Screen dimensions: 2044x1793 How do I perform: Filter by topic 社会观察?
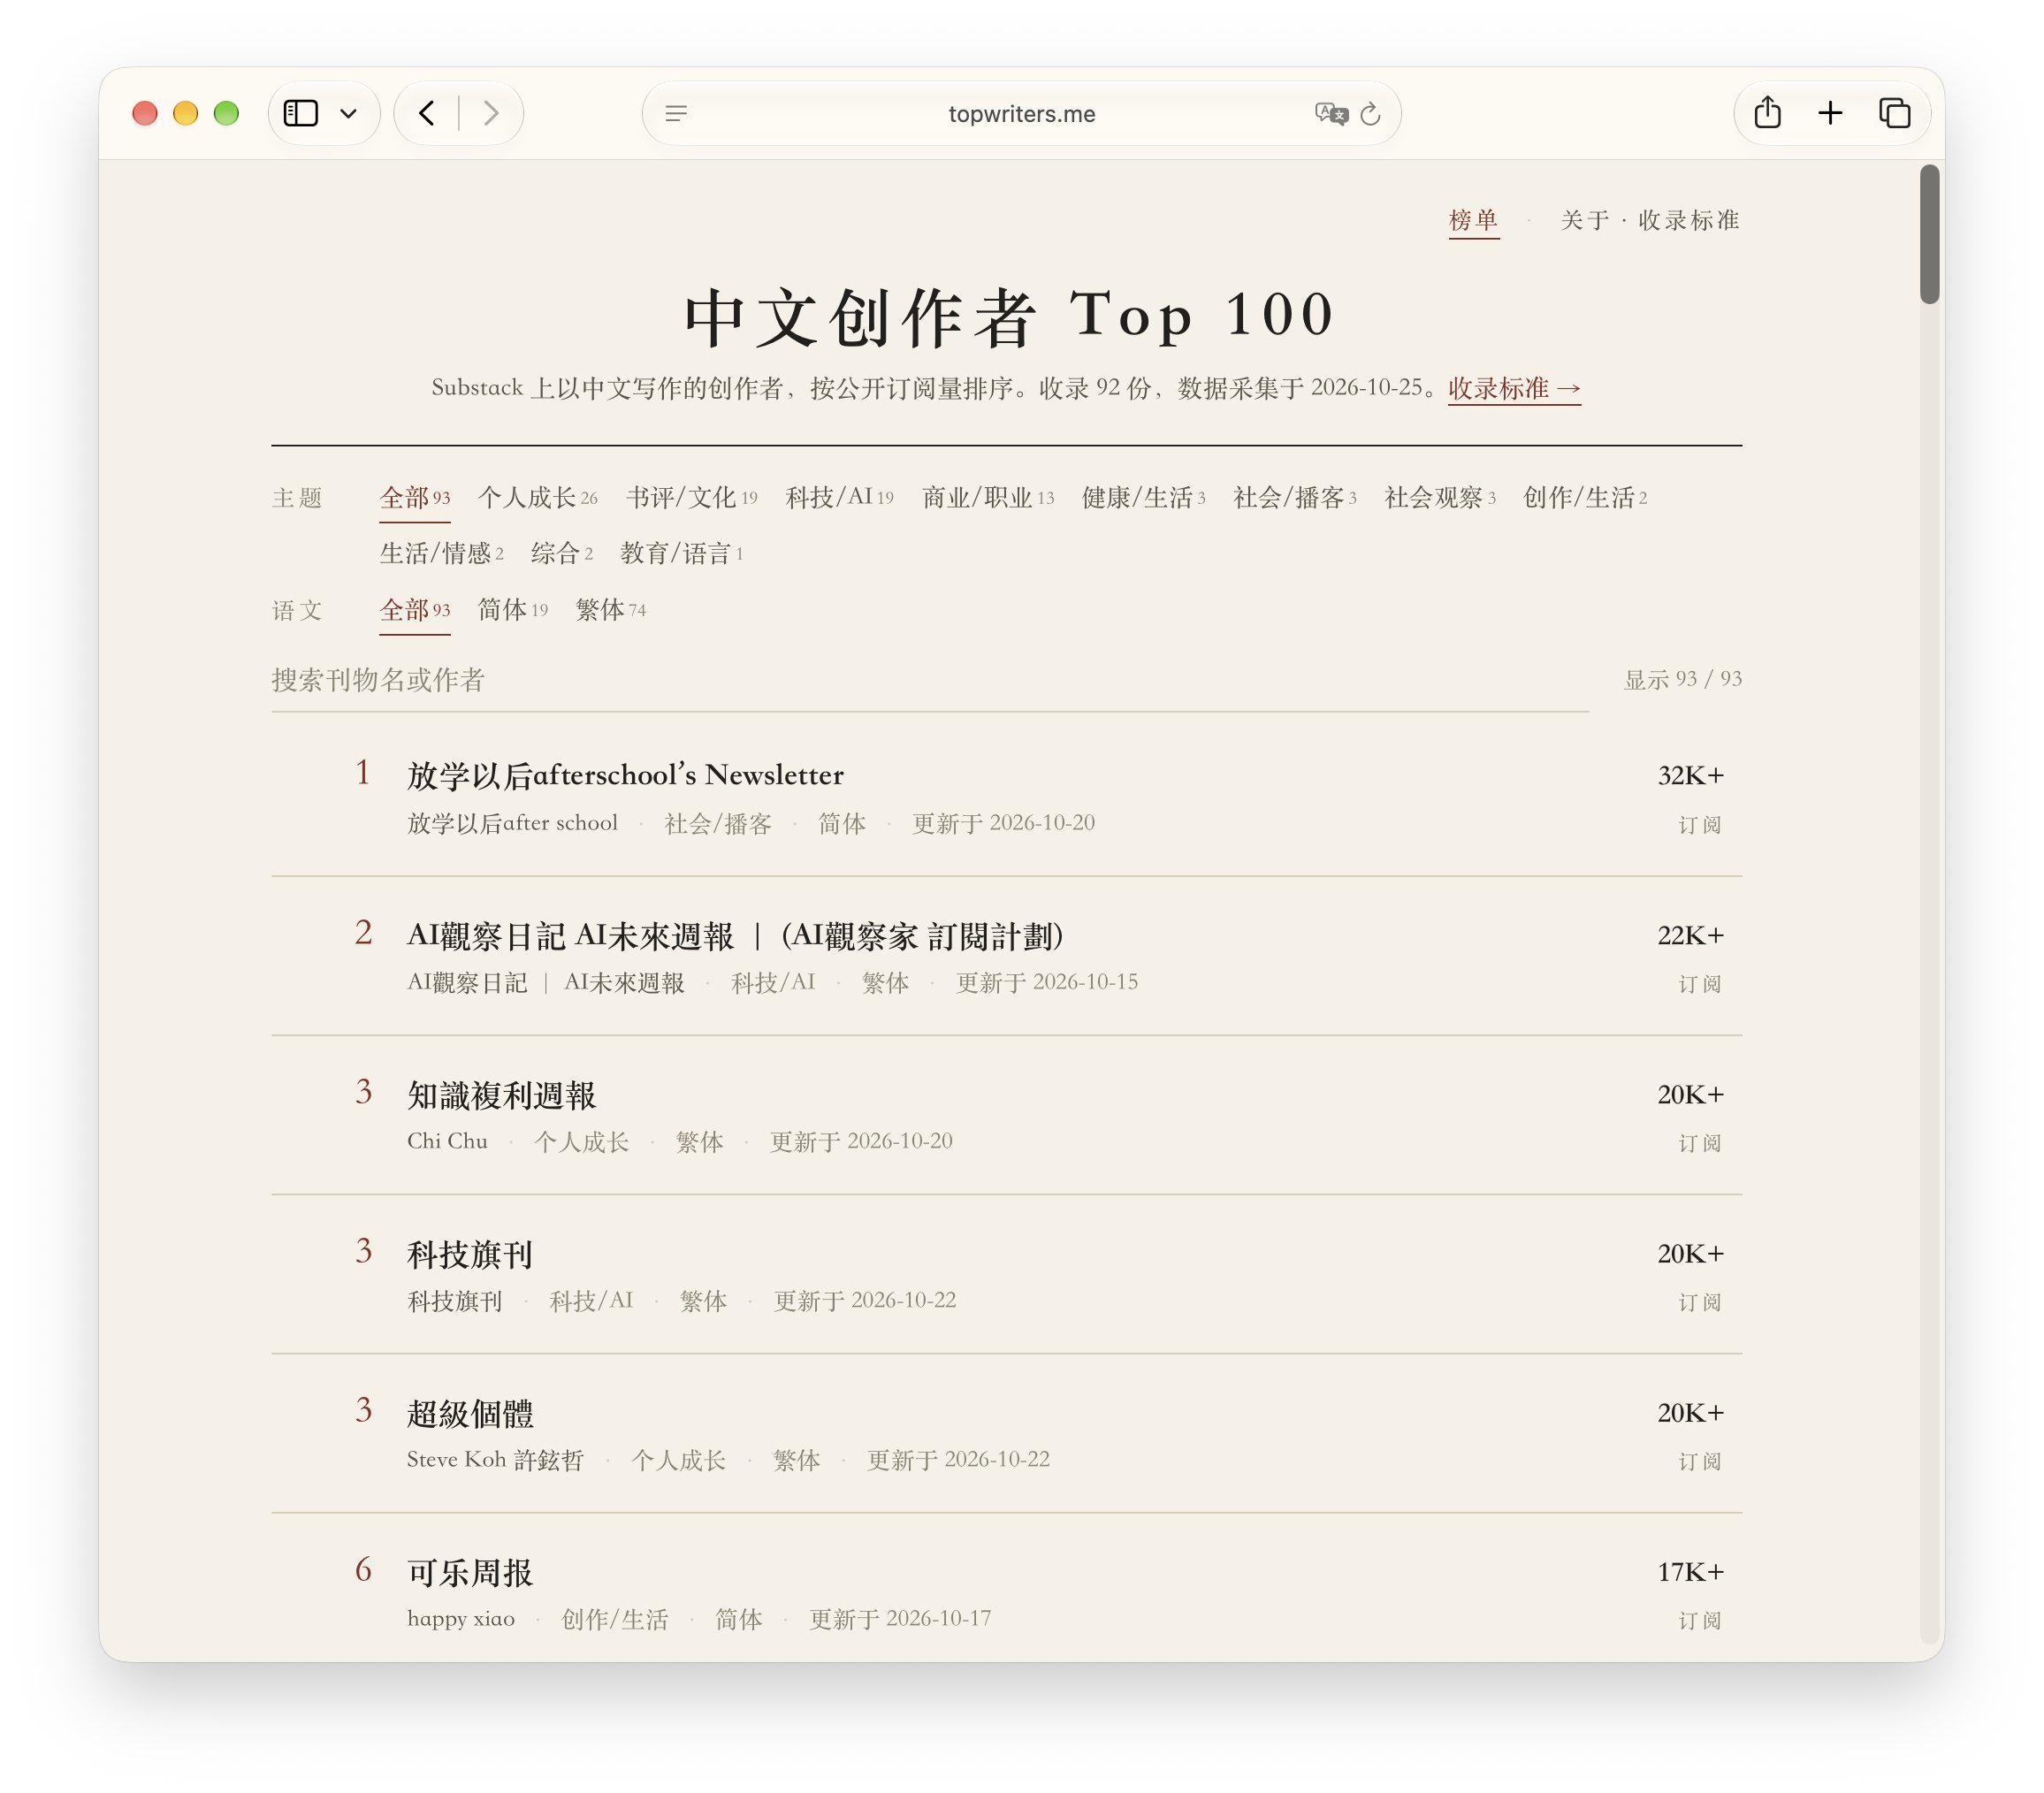pyautogui.click(x=1439, y=498)
